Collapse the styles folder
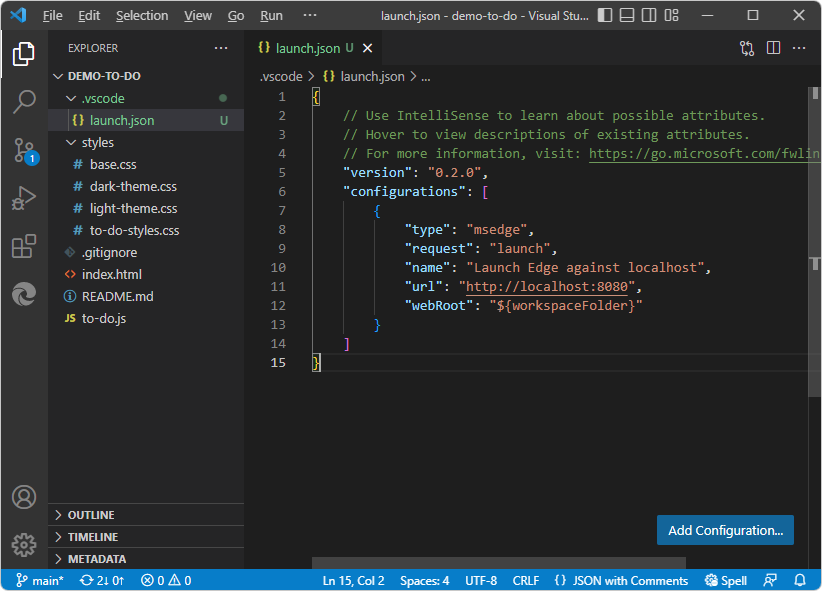Viewport: 822px width, 591px height. (98, 142)
